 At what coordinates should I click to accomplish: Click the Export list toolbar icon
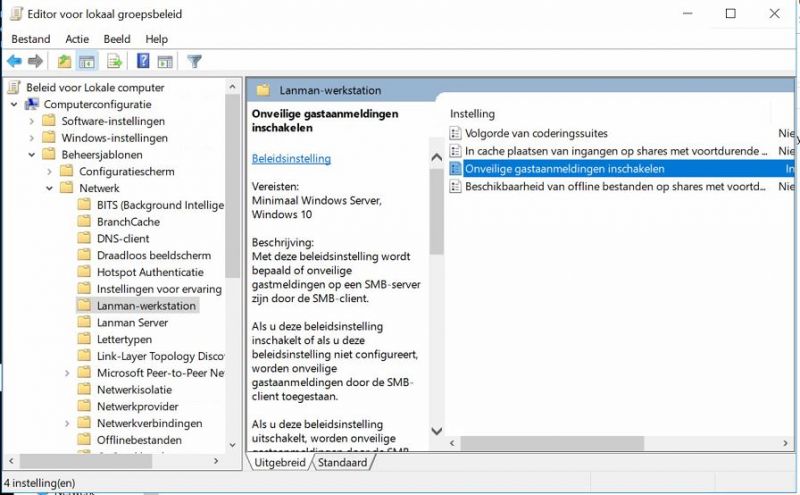[x=114, y=62]
